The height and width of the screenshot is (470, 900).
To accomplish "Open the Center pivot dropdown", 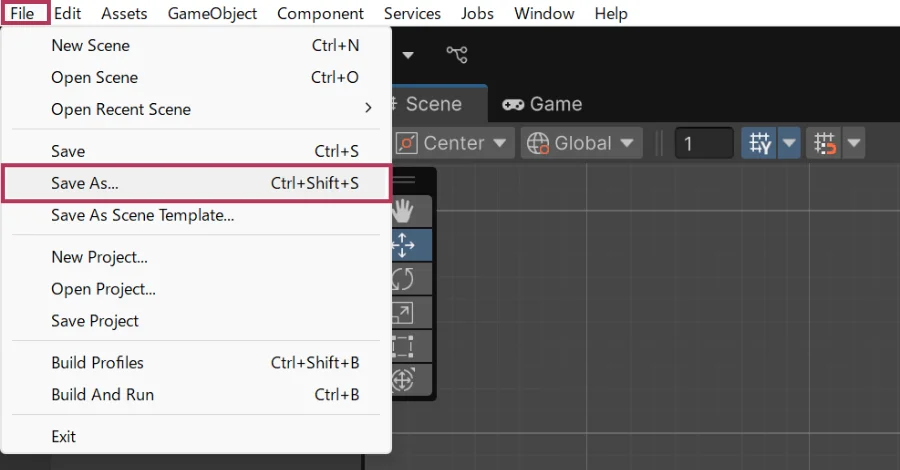I will pos(455,143).
